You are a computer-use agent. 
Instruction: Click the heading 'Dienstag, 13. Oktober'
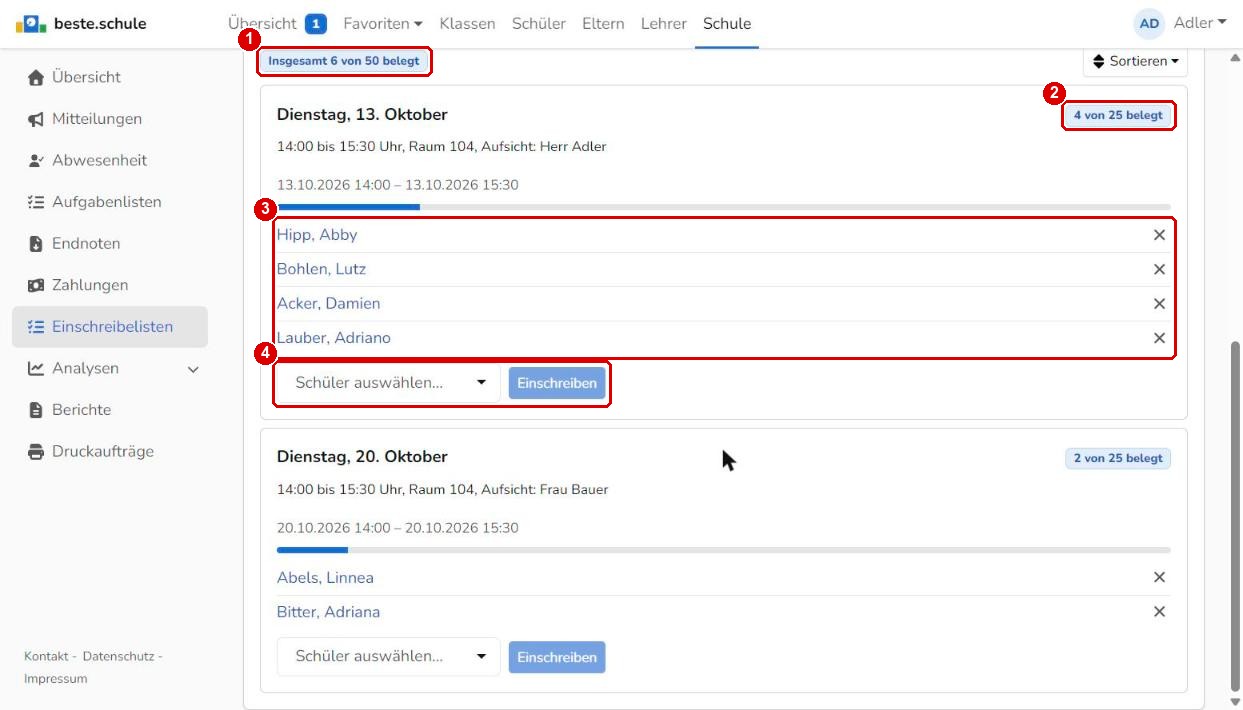tap(362, 114)
